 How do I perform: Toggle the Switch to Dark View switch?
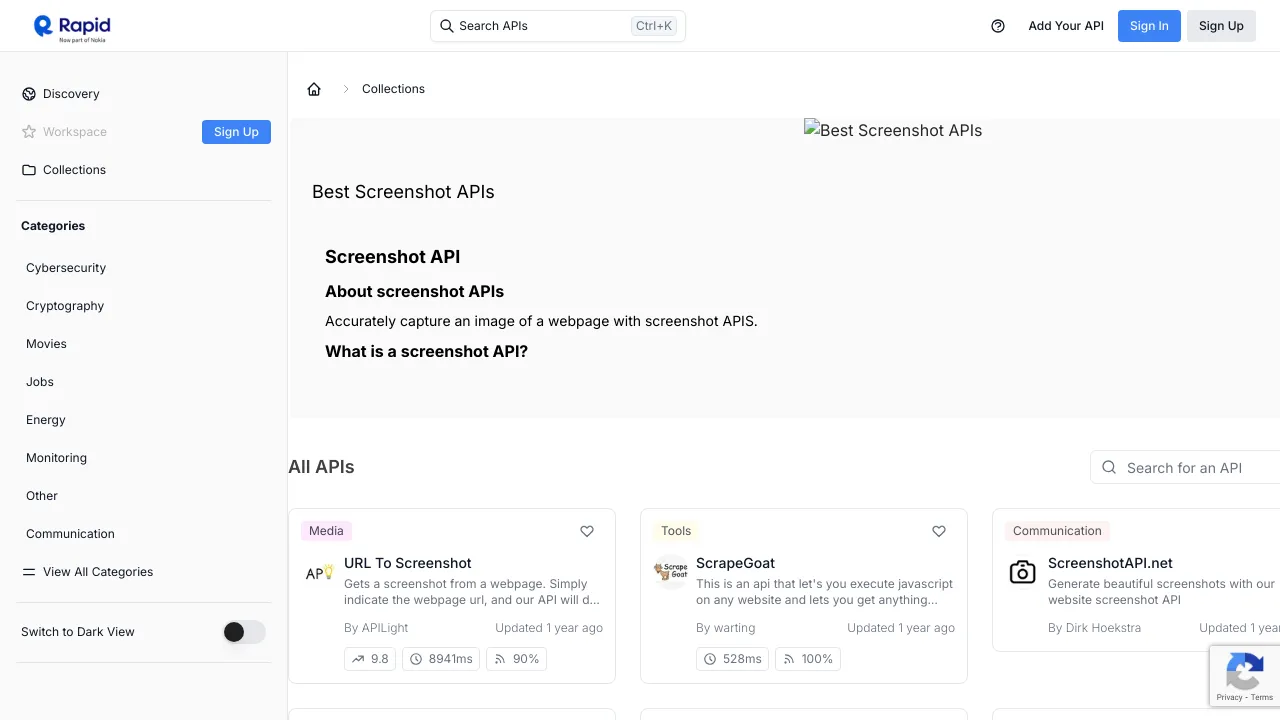point(244,632)
